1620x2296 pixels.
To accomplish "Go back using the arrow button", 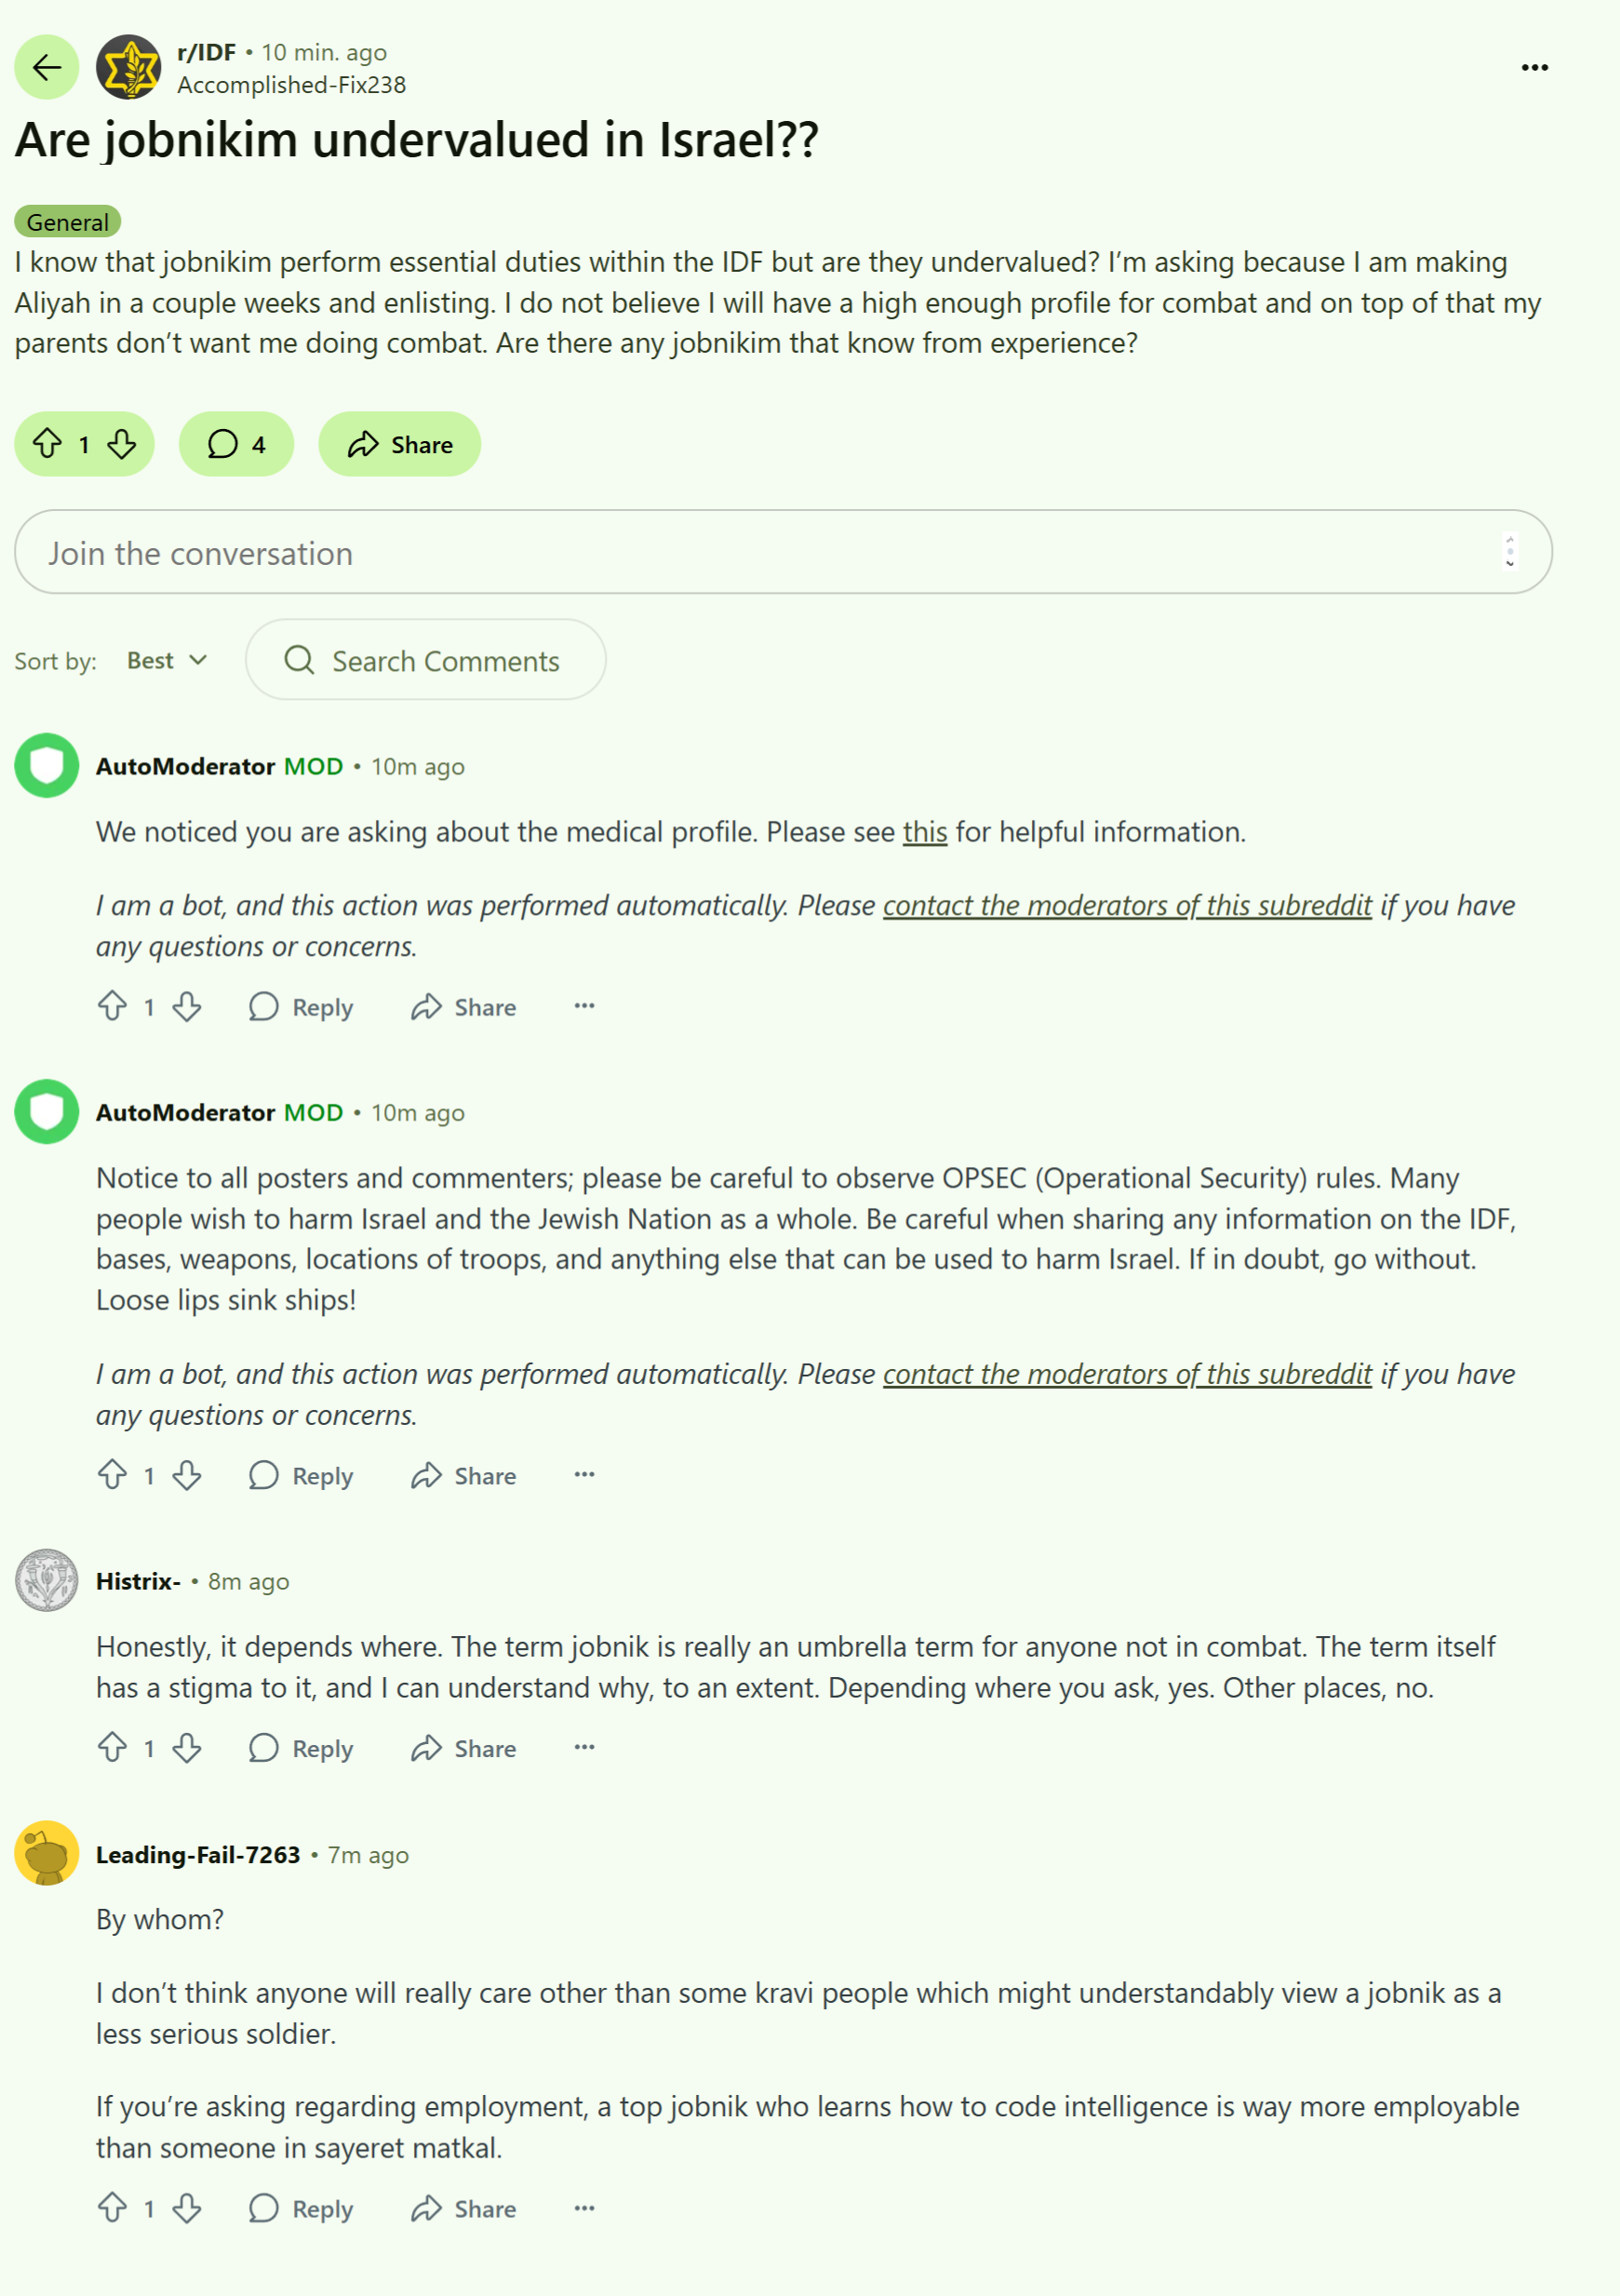I will point(46,67).
